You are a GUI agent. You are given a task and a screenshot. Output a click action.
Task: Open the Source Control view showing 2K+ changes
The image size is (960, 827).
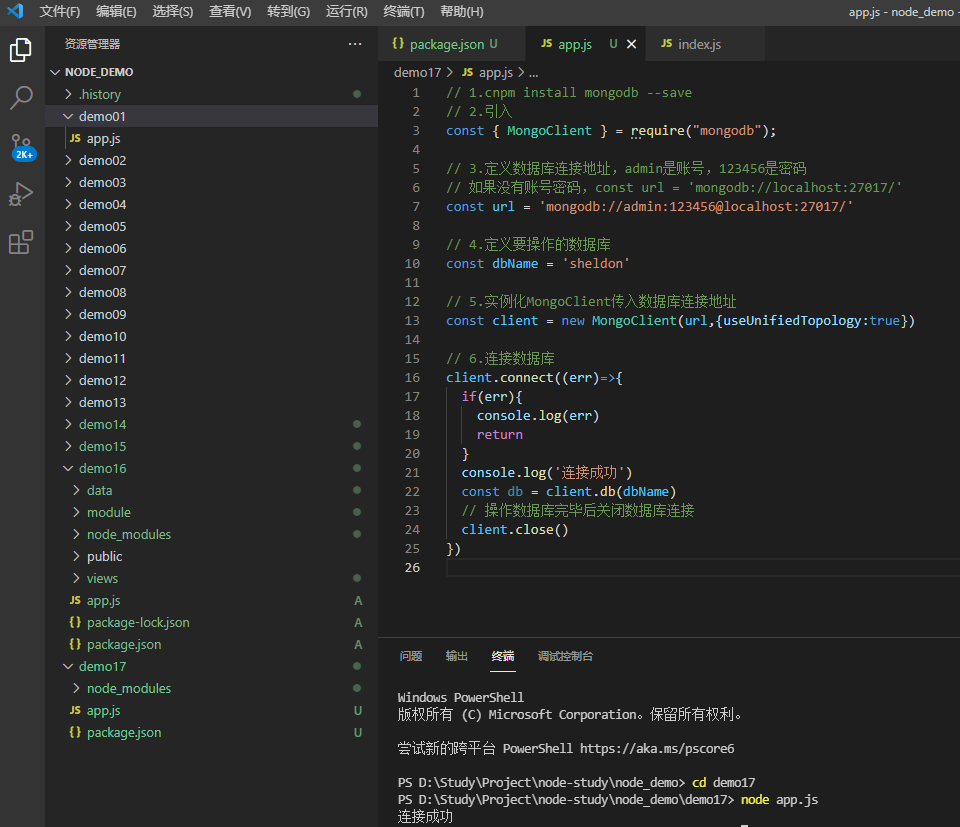point(22,146)
